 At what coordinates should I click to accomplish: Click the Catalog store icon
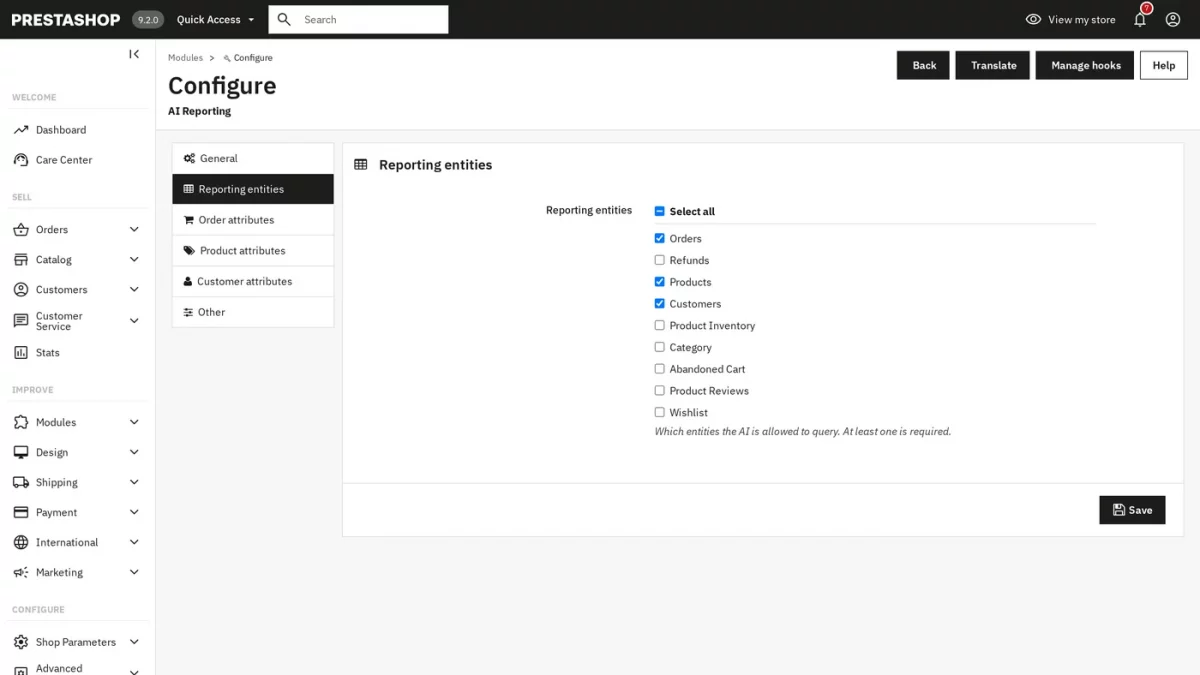(21, 260)
